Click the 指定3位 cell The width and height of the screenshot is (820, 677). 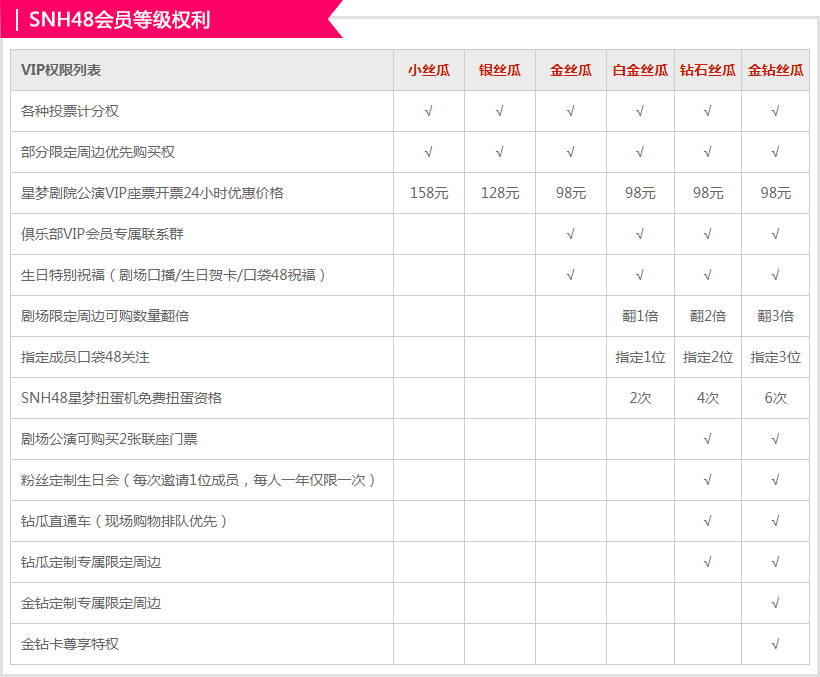click(776, 357)
